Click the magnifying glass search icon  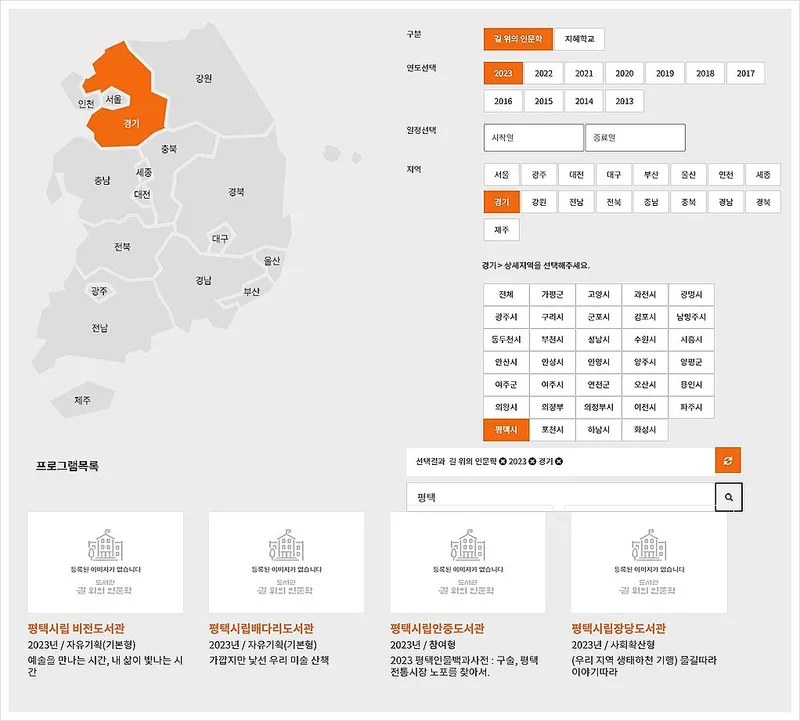coord(728,496)
